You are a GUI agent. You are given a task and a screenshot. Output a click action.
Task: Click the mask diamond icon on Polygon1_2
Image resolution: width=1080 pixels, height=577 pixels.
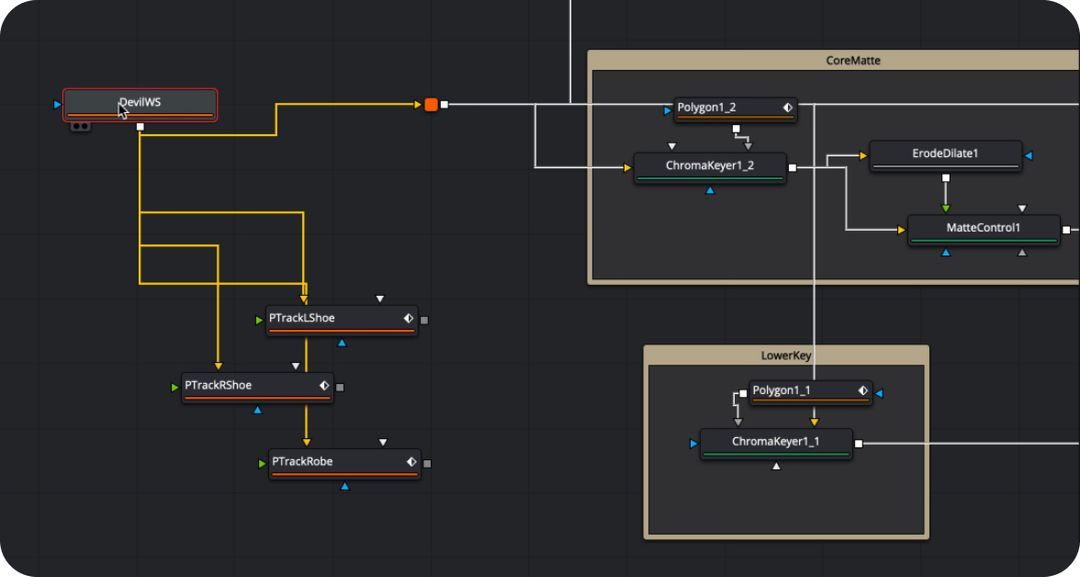[788, 108]
